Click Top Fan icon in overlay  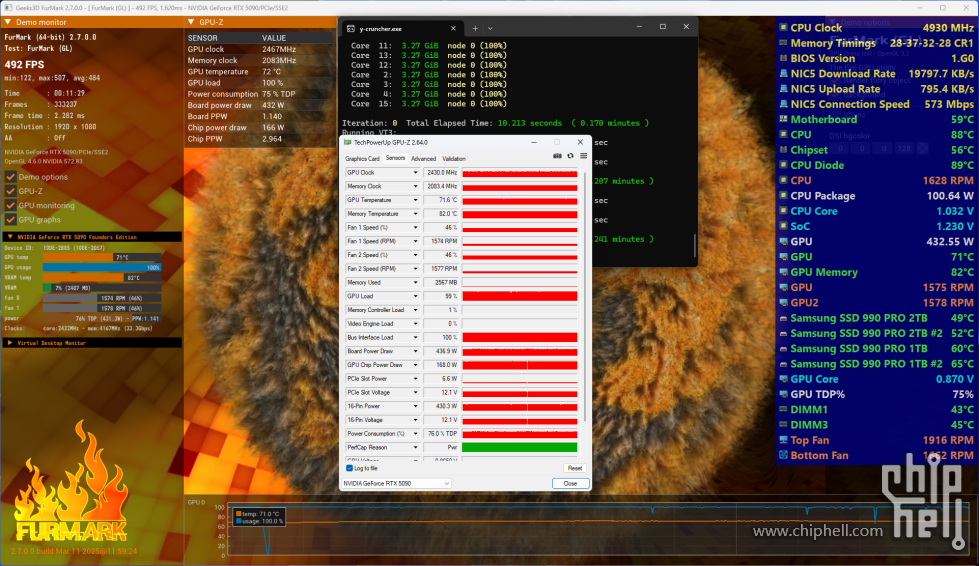coord(783,441)
